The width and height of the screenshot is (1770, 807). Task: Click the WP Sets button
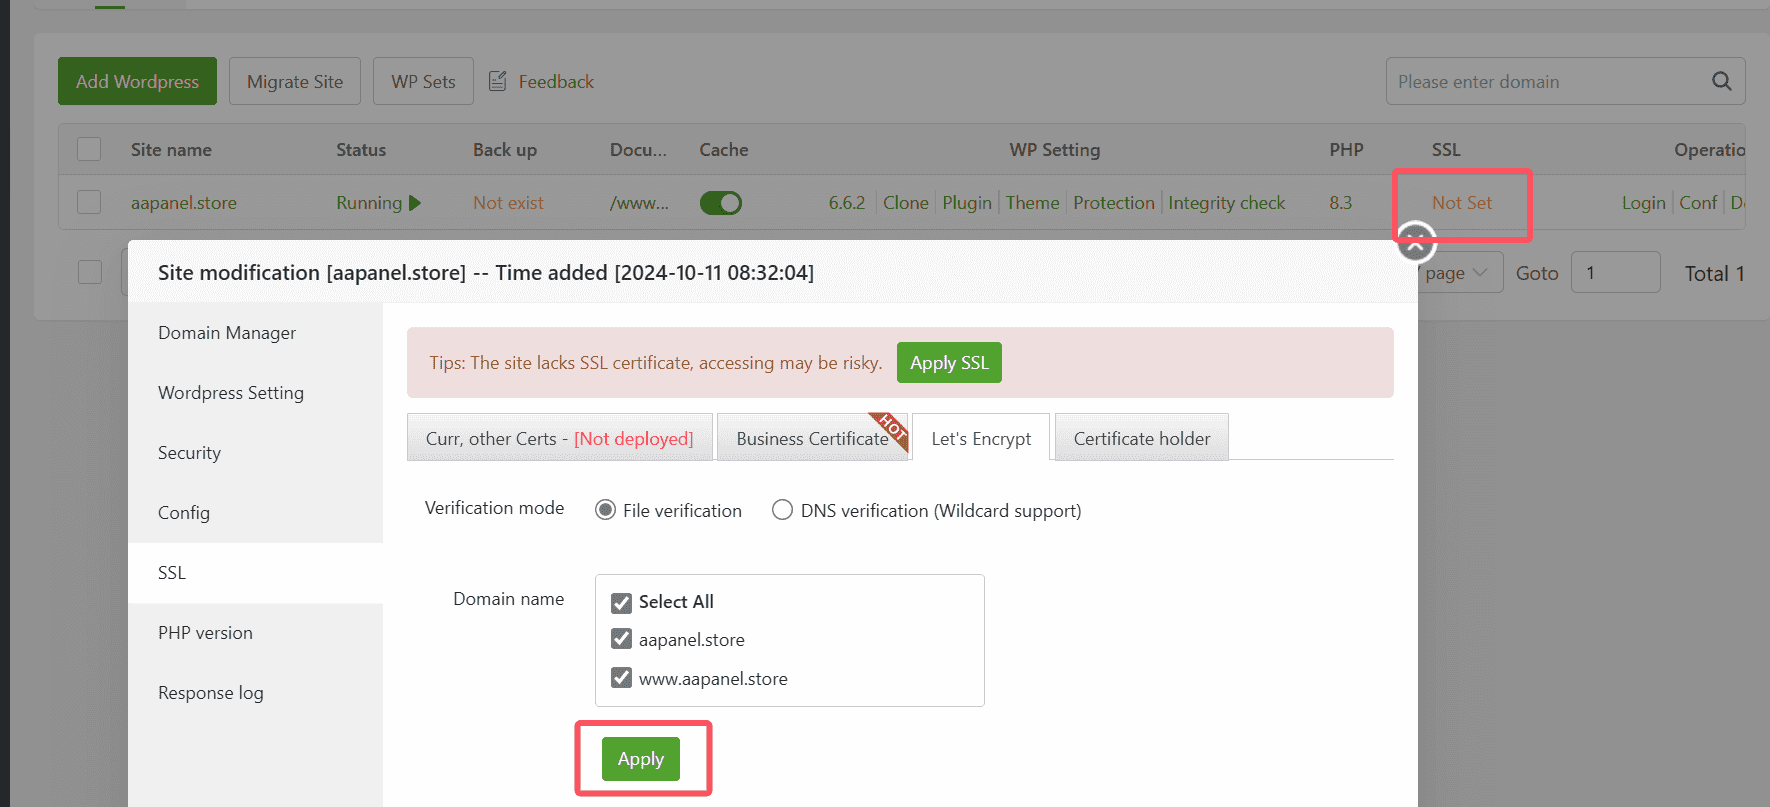pos(423,81)
